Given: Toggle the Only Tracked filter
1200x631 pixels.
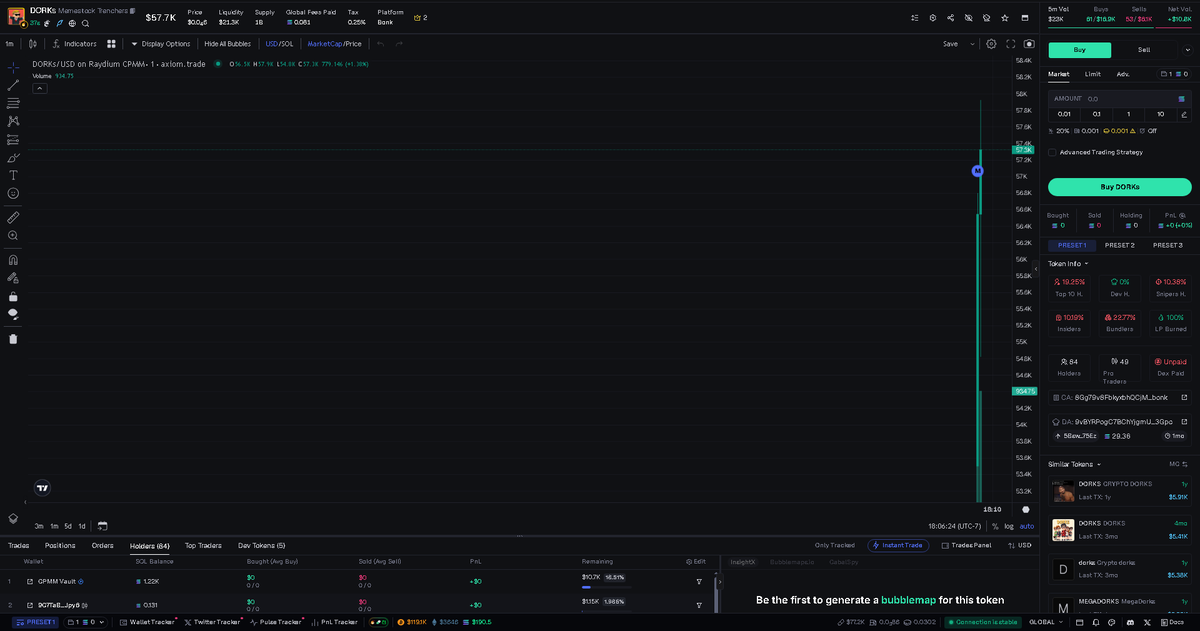Looking at the screenshot, I should pyautogui.click(x=834, y=546).
